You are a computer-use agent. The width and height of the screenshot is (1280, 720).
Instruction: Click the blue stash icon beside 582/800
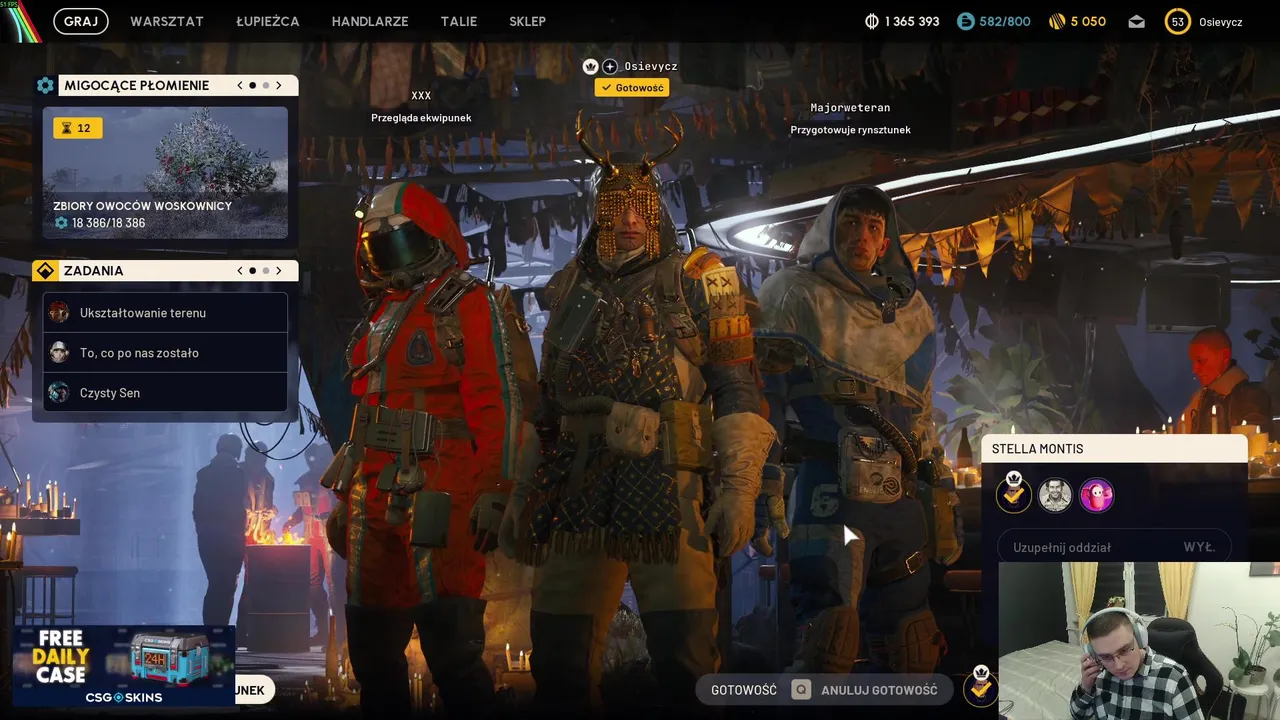coord(965,21)
